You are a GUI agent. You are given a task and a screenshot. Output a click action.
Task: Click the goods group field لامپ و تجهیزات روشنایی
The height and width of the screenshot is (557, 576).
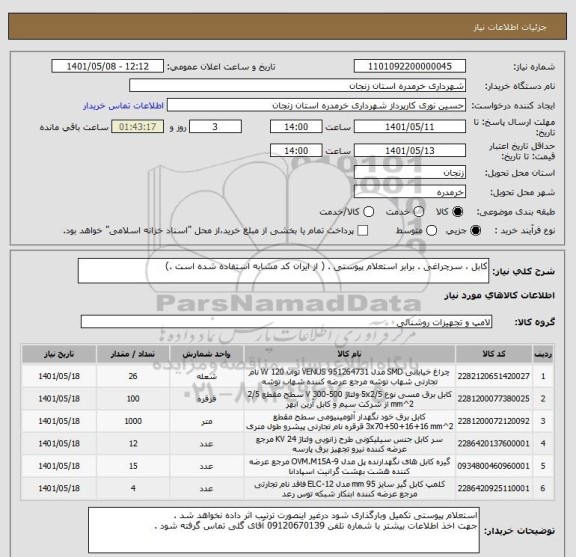(286, 322)
